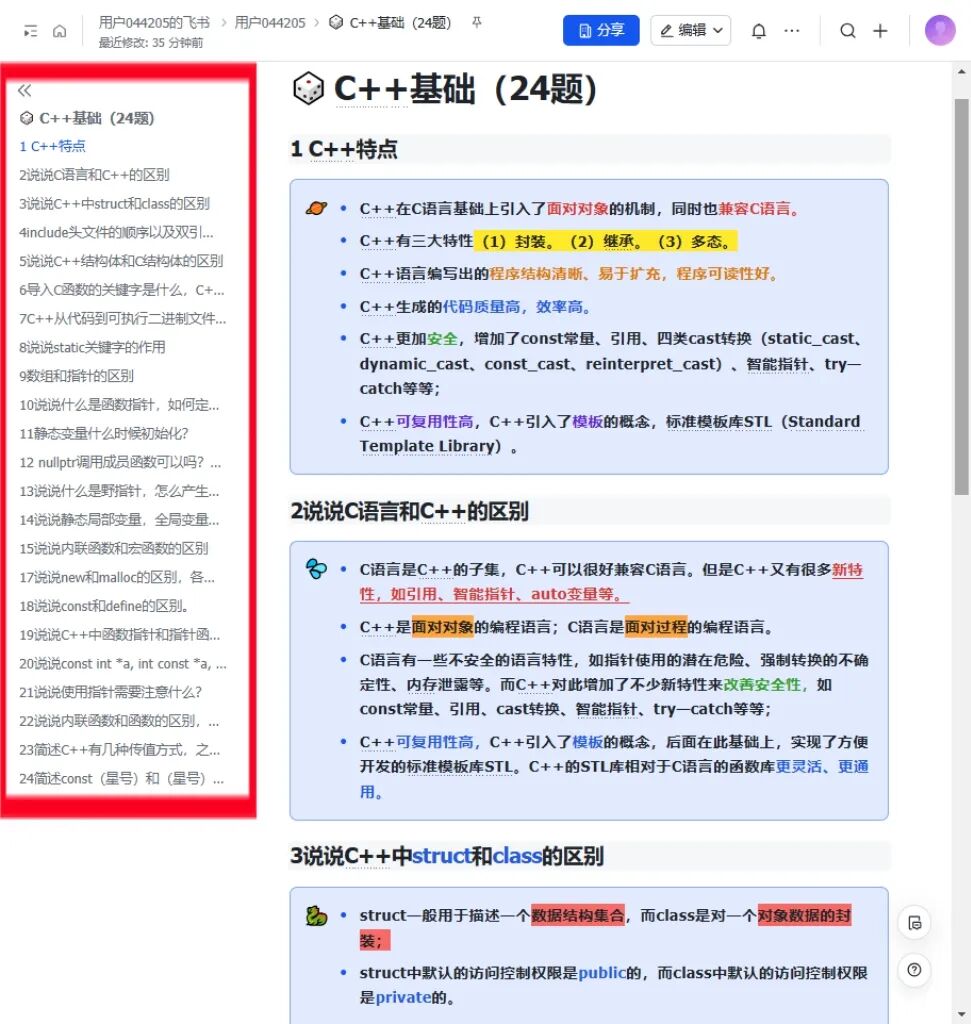Jump to outline item 20说说const int *a

coord(123,664)
